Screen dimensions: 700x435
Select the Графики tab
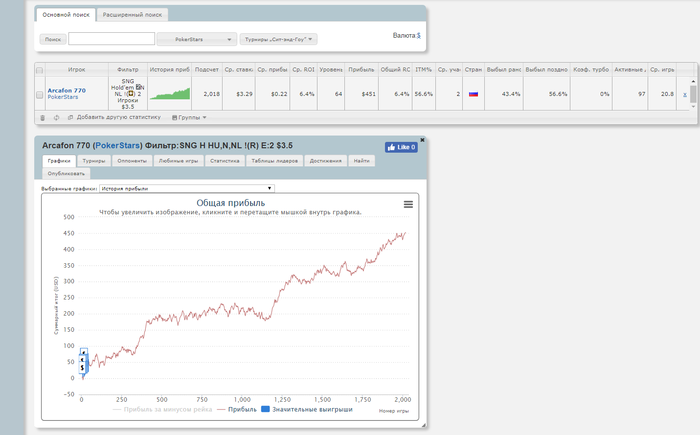[x=59, y=161]
